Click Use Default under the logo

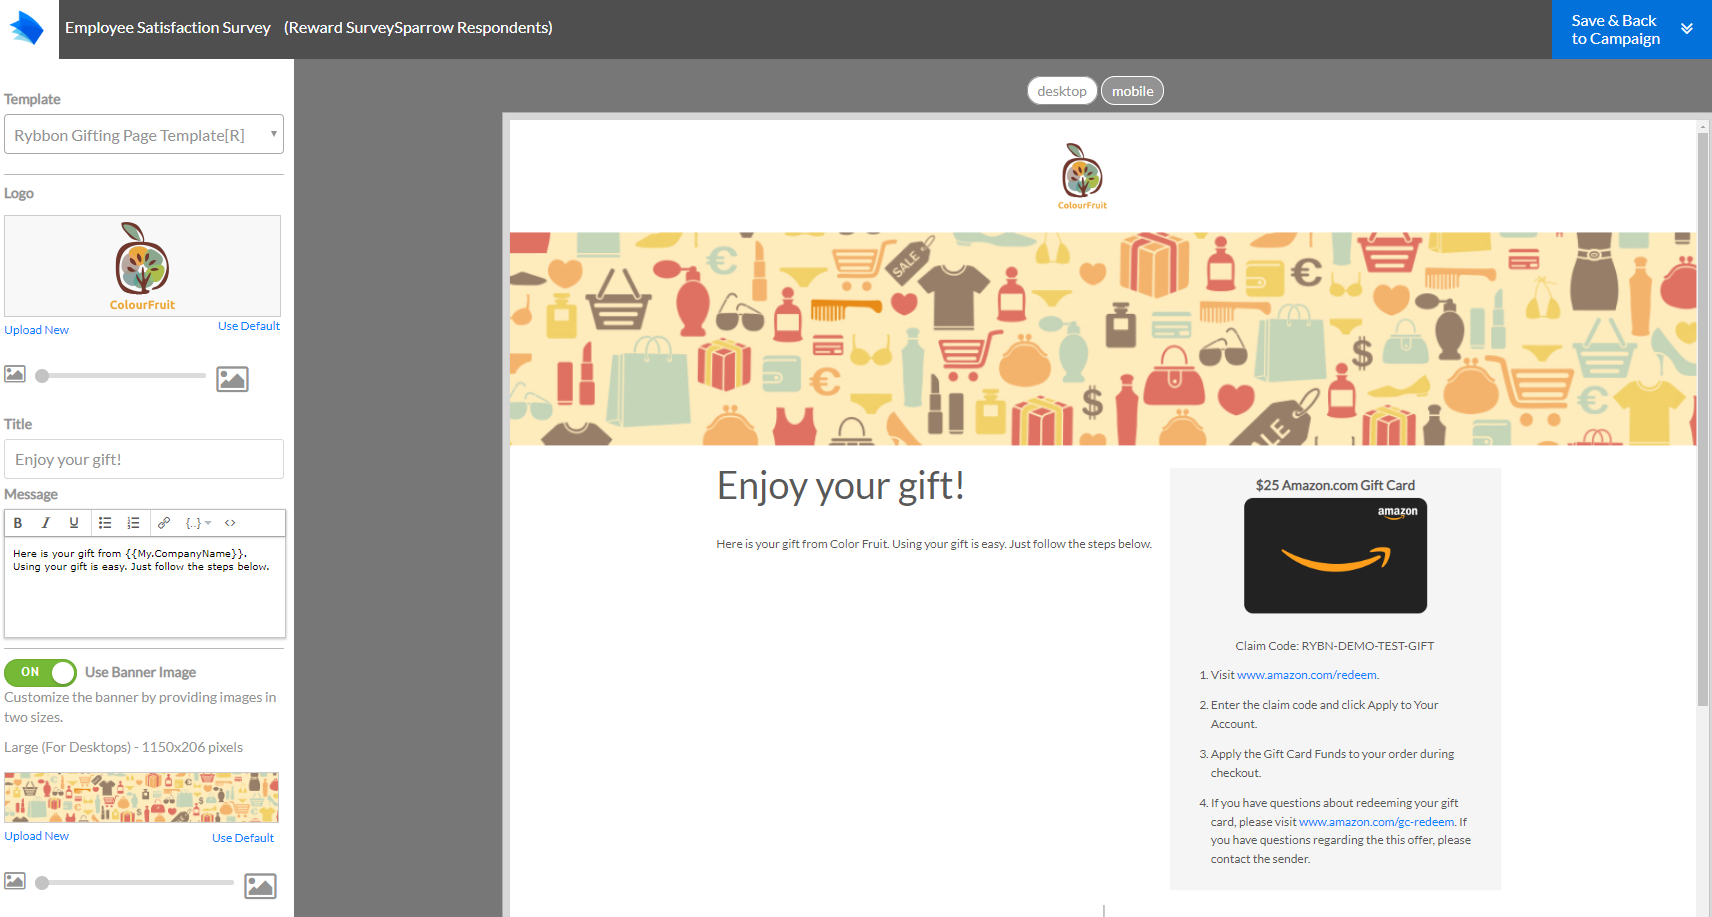pos(249,326)
